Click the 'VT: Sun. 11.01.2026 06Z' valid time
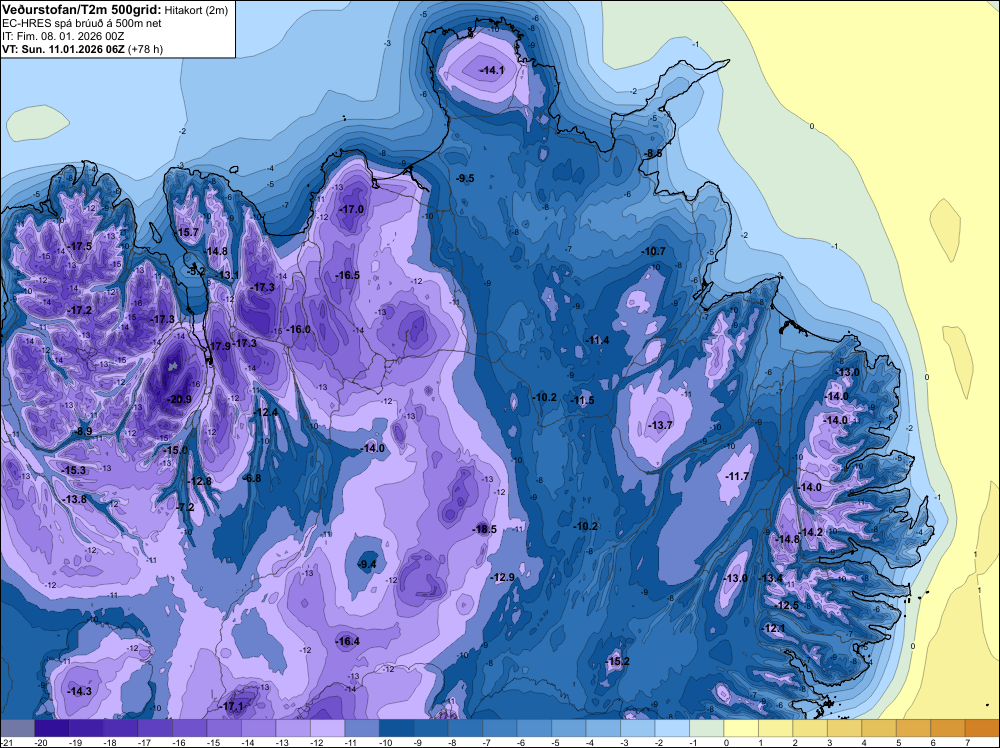Screen dimensions: 1000x748 pos(64,48)
